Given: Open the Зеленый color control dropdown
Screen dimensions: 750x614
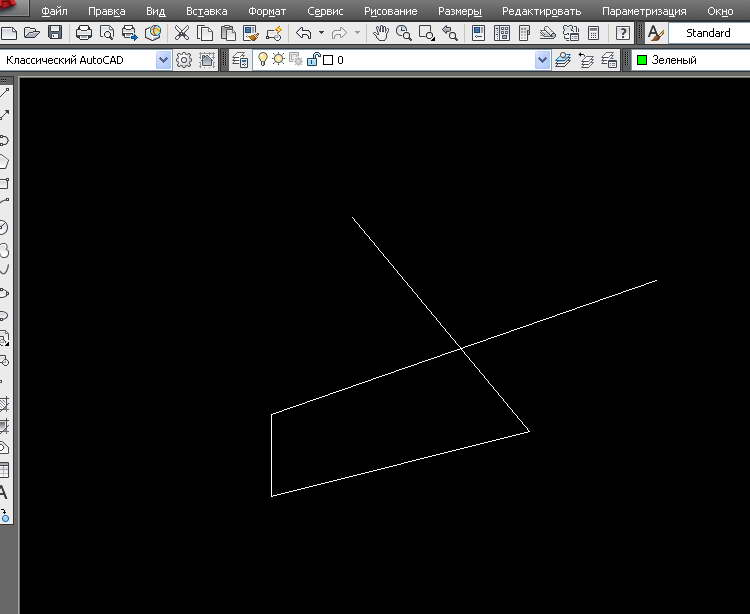Looking at the screenshot, I should click(691, 60).
